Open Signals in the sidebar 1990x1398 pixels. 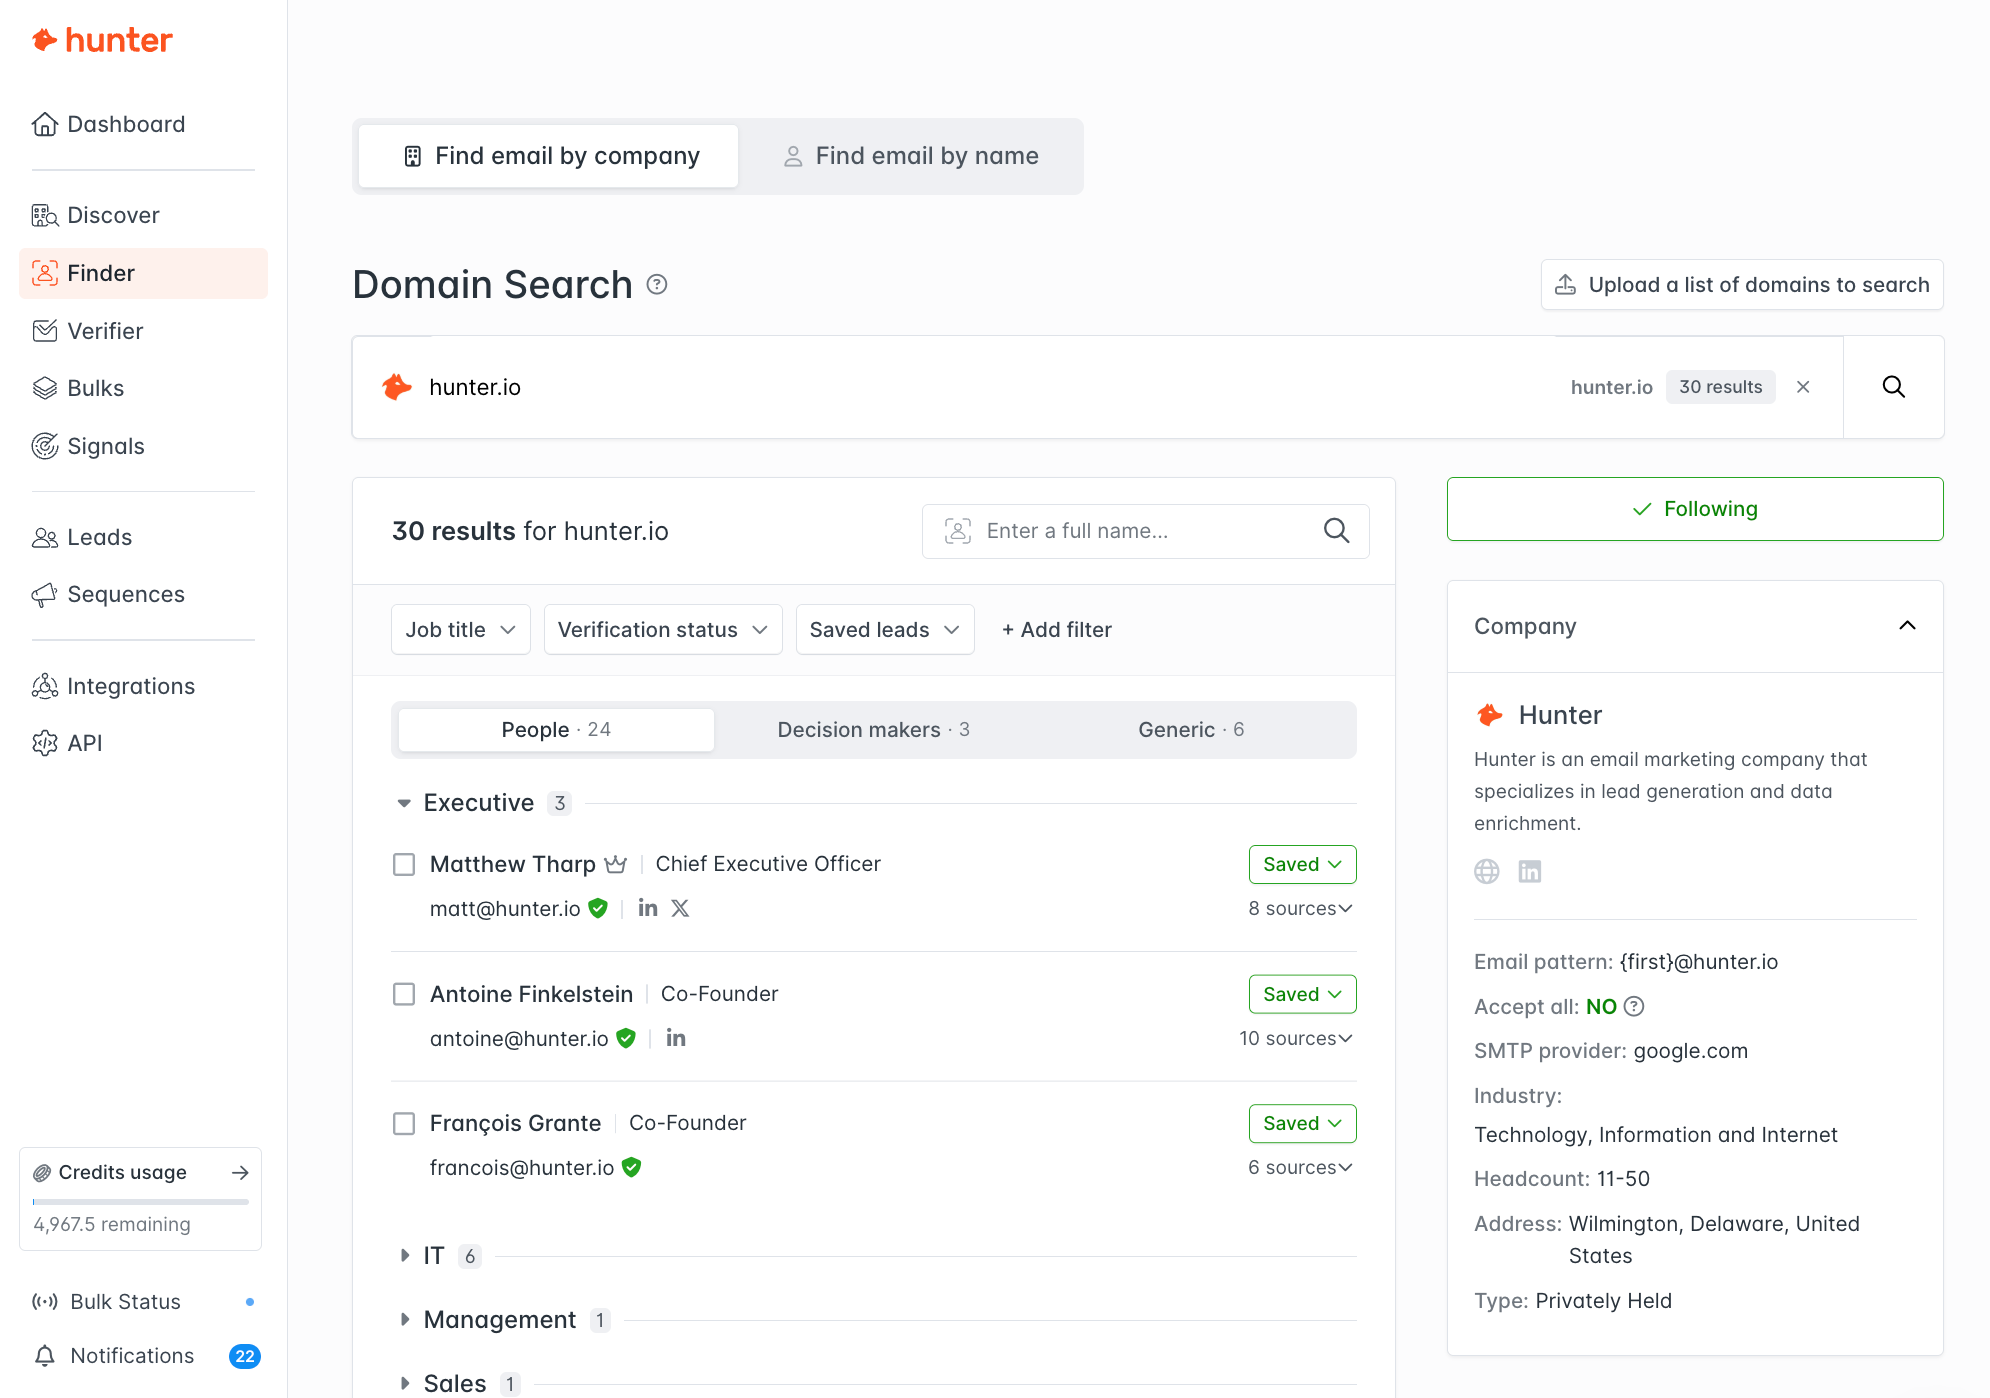coord(105,446)
